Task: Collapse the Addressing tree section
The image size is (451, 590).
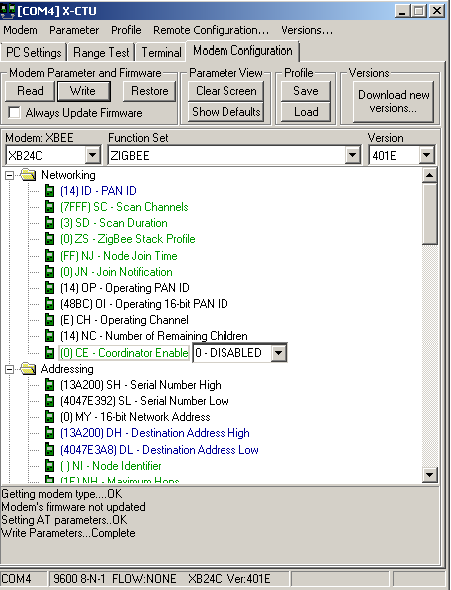Action: point(9,370)
